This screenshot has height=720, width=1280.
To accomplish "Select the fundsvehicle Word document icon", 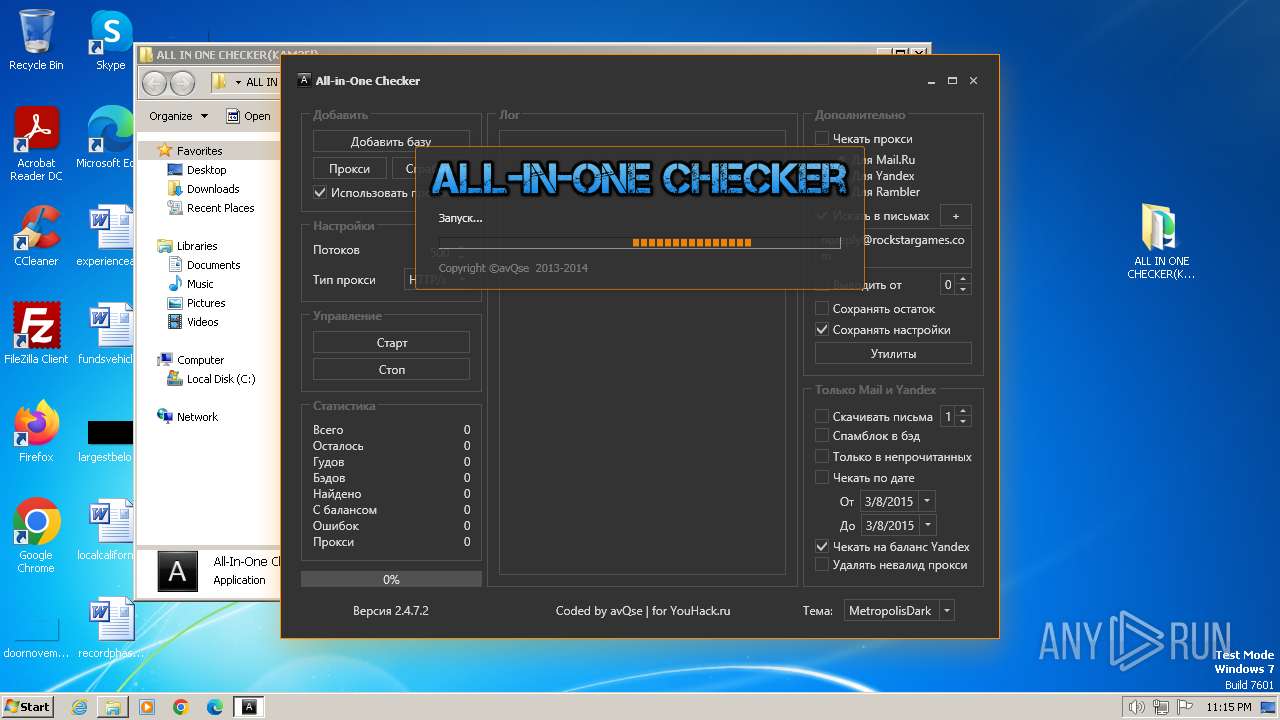I will 106,334.
